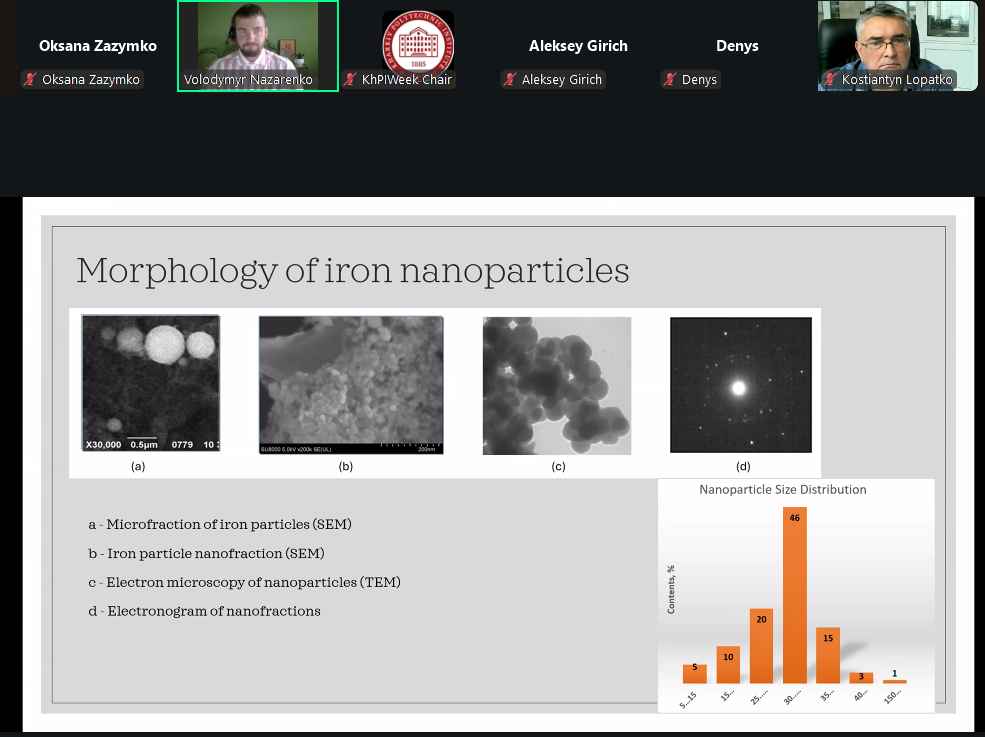Click the 'Contents, %' axis label
This screenshot has width=985, height=737.
pyautogui.click(x=671, y=589)
